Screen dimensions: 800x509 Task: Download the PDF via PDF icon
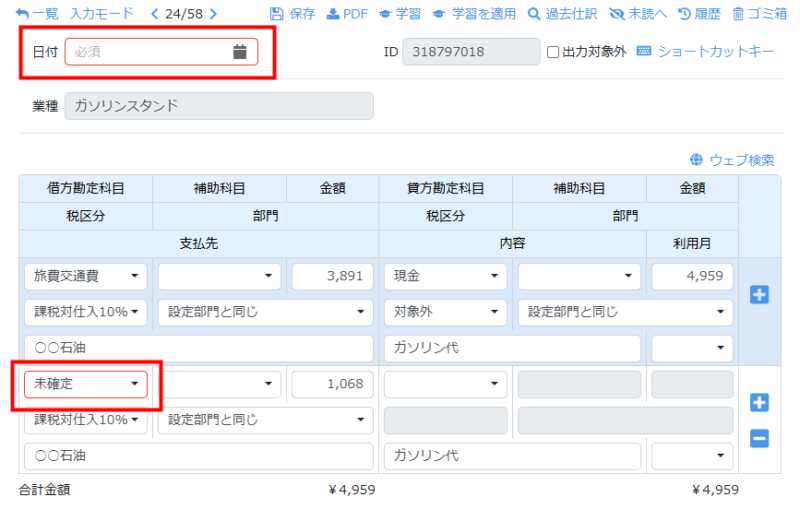click(334, 14)
